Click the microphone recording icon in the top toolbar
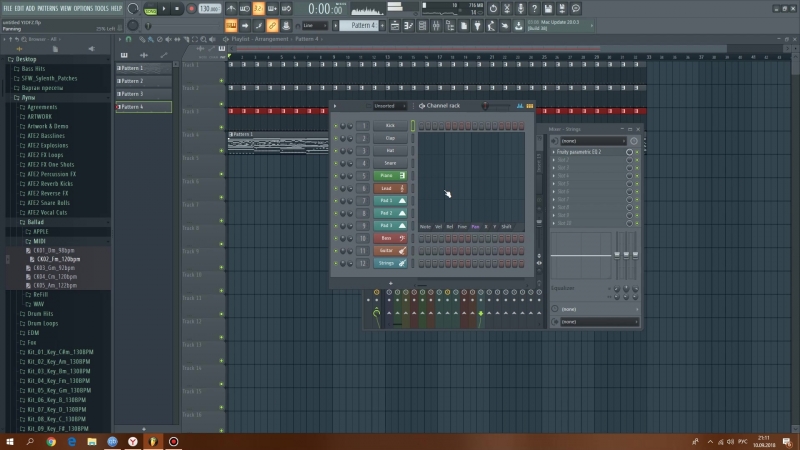The image size is (800, 450). pos(520,9)
